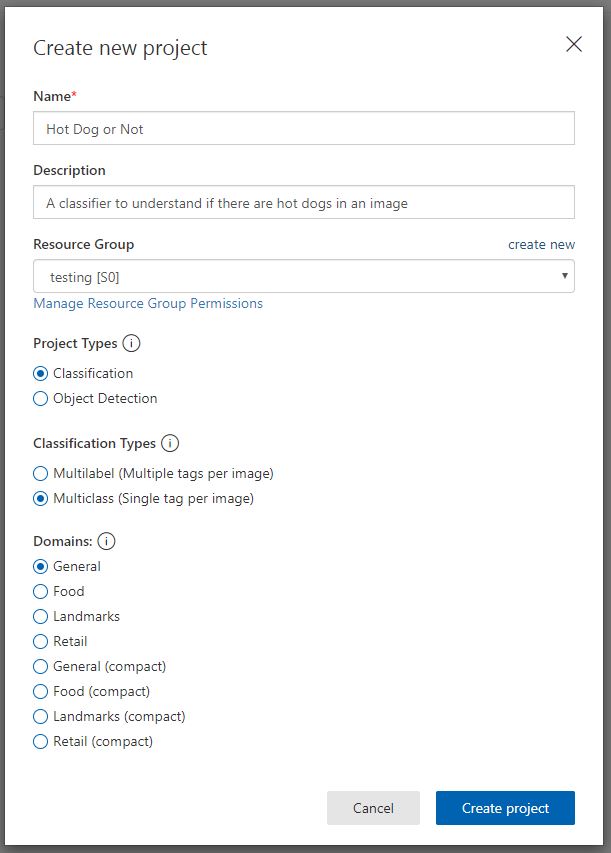Click the Domains info icon
This screenshot has width=611, height=853.
coord(106,541)
